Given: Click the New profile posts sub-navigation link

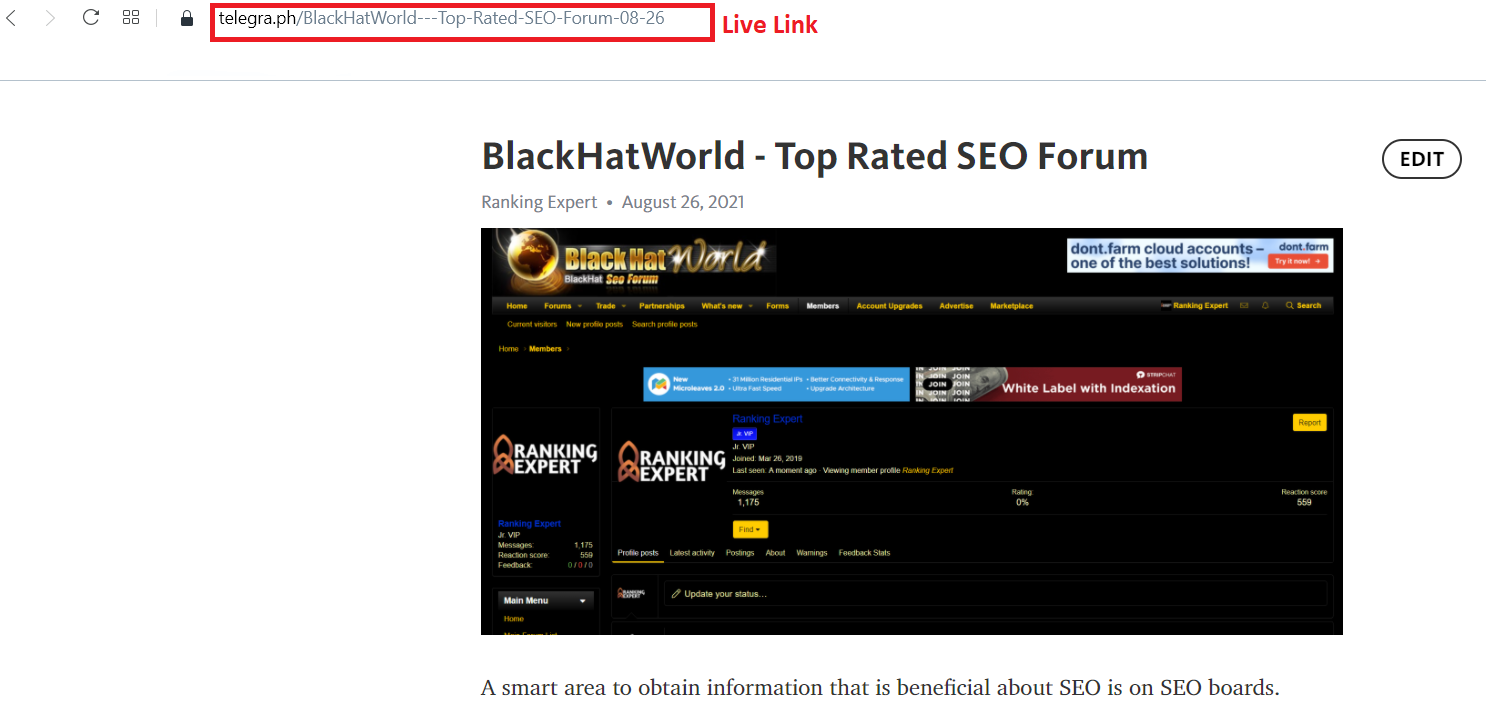Looking at the screenshot, I should pyautogui.click(x=594, y=325).
